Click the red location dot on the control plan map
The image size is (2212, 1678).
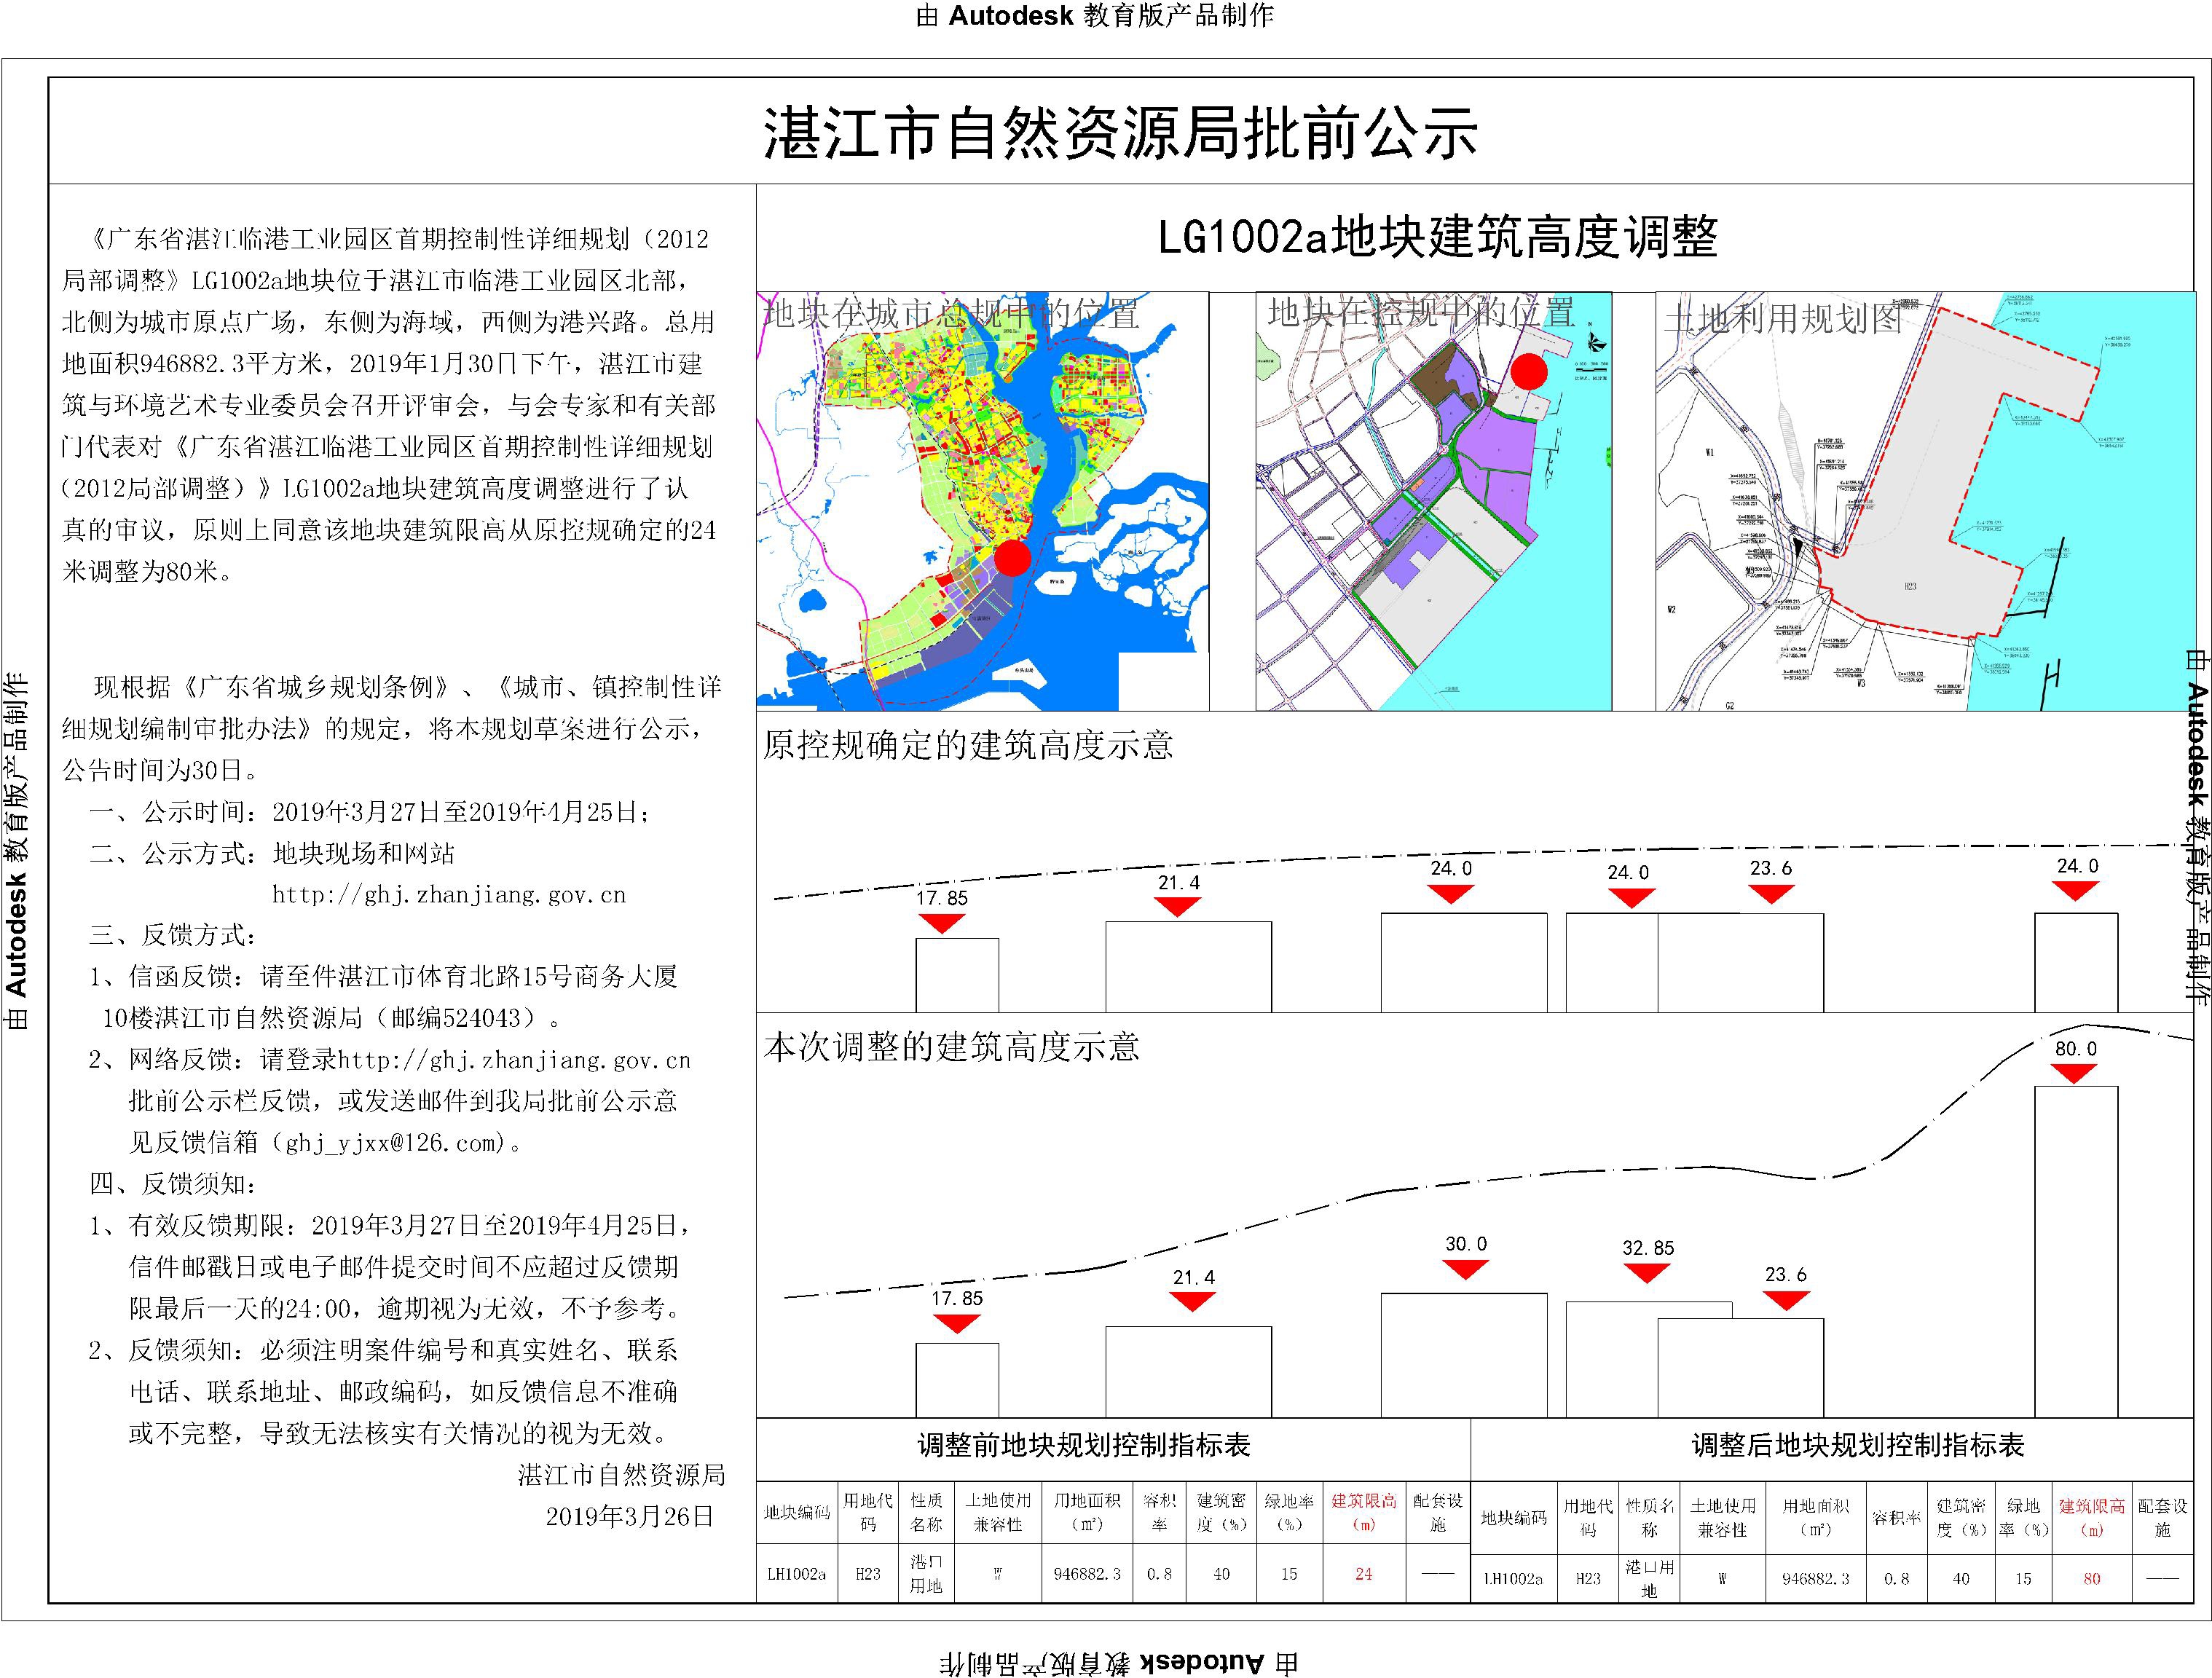(1528, 372)
